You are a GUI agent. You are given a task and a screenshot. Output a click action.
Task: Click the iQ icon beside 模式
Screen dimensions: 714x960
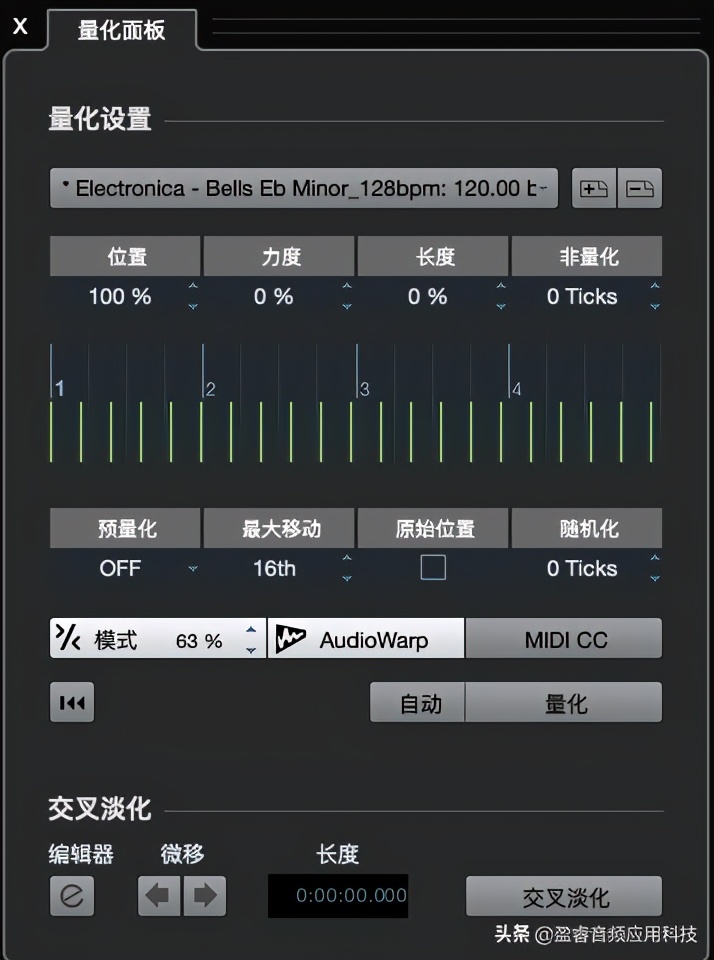coord(67,637)
